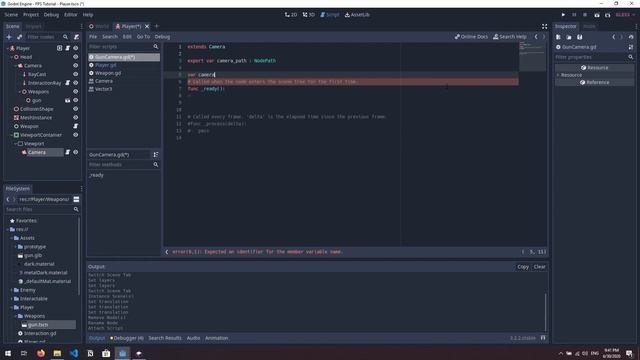Screen dimensions: 640x360
Task: Open the Scene menu
Action: 11,15
